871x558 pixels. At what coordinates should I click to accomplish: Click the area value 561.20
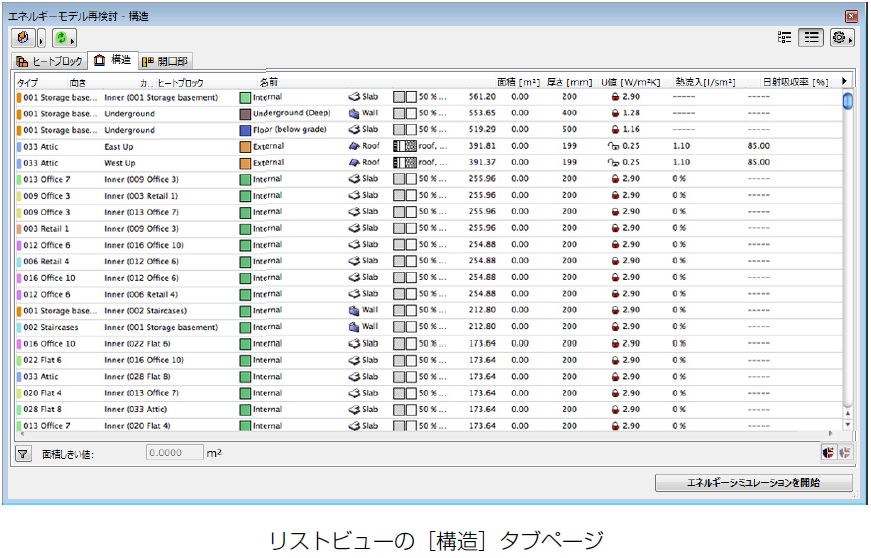tap(482, 97)
